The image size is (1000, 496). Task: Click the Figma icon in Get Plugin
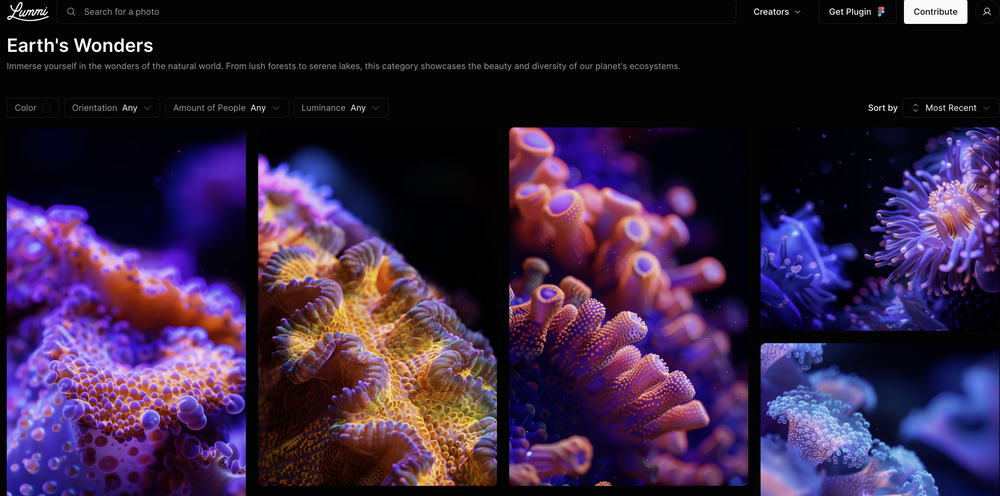coord(881,11)
